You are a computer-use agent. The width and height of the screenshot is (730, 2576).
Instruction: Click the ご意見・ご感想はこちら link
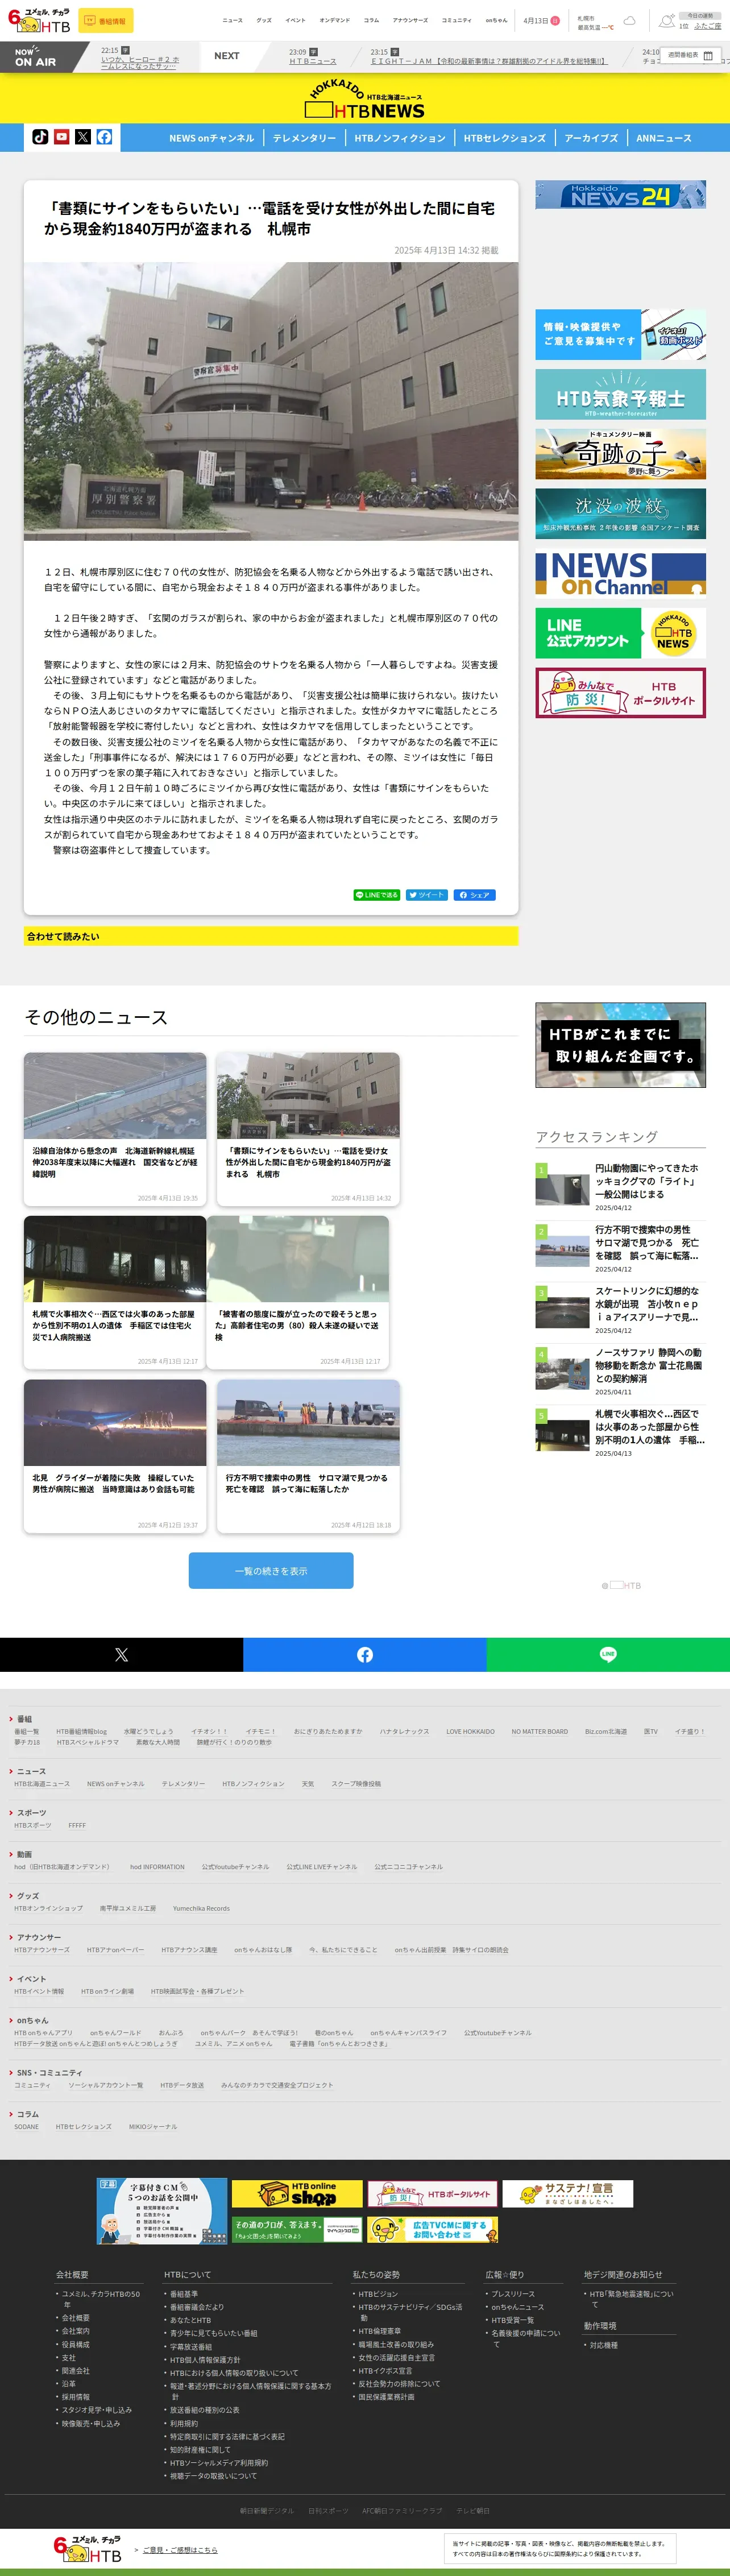click(180, 2550)
